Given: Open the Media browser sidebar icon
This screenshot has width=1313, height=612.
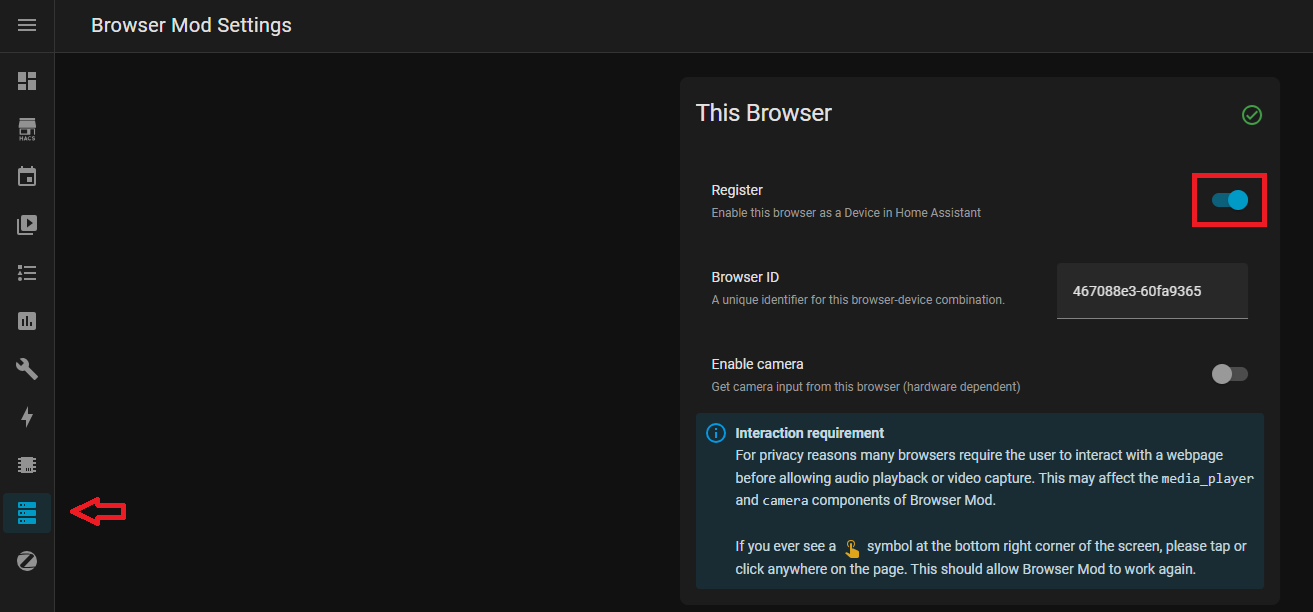Looking at the screenshot, I should 27,225.
